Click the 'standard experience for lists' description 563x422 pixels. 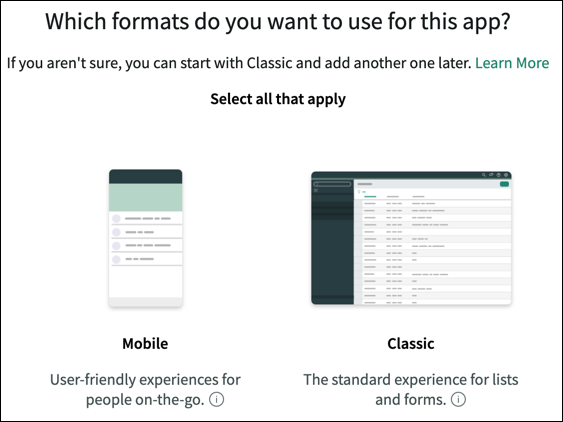click(x=411, y=389)
